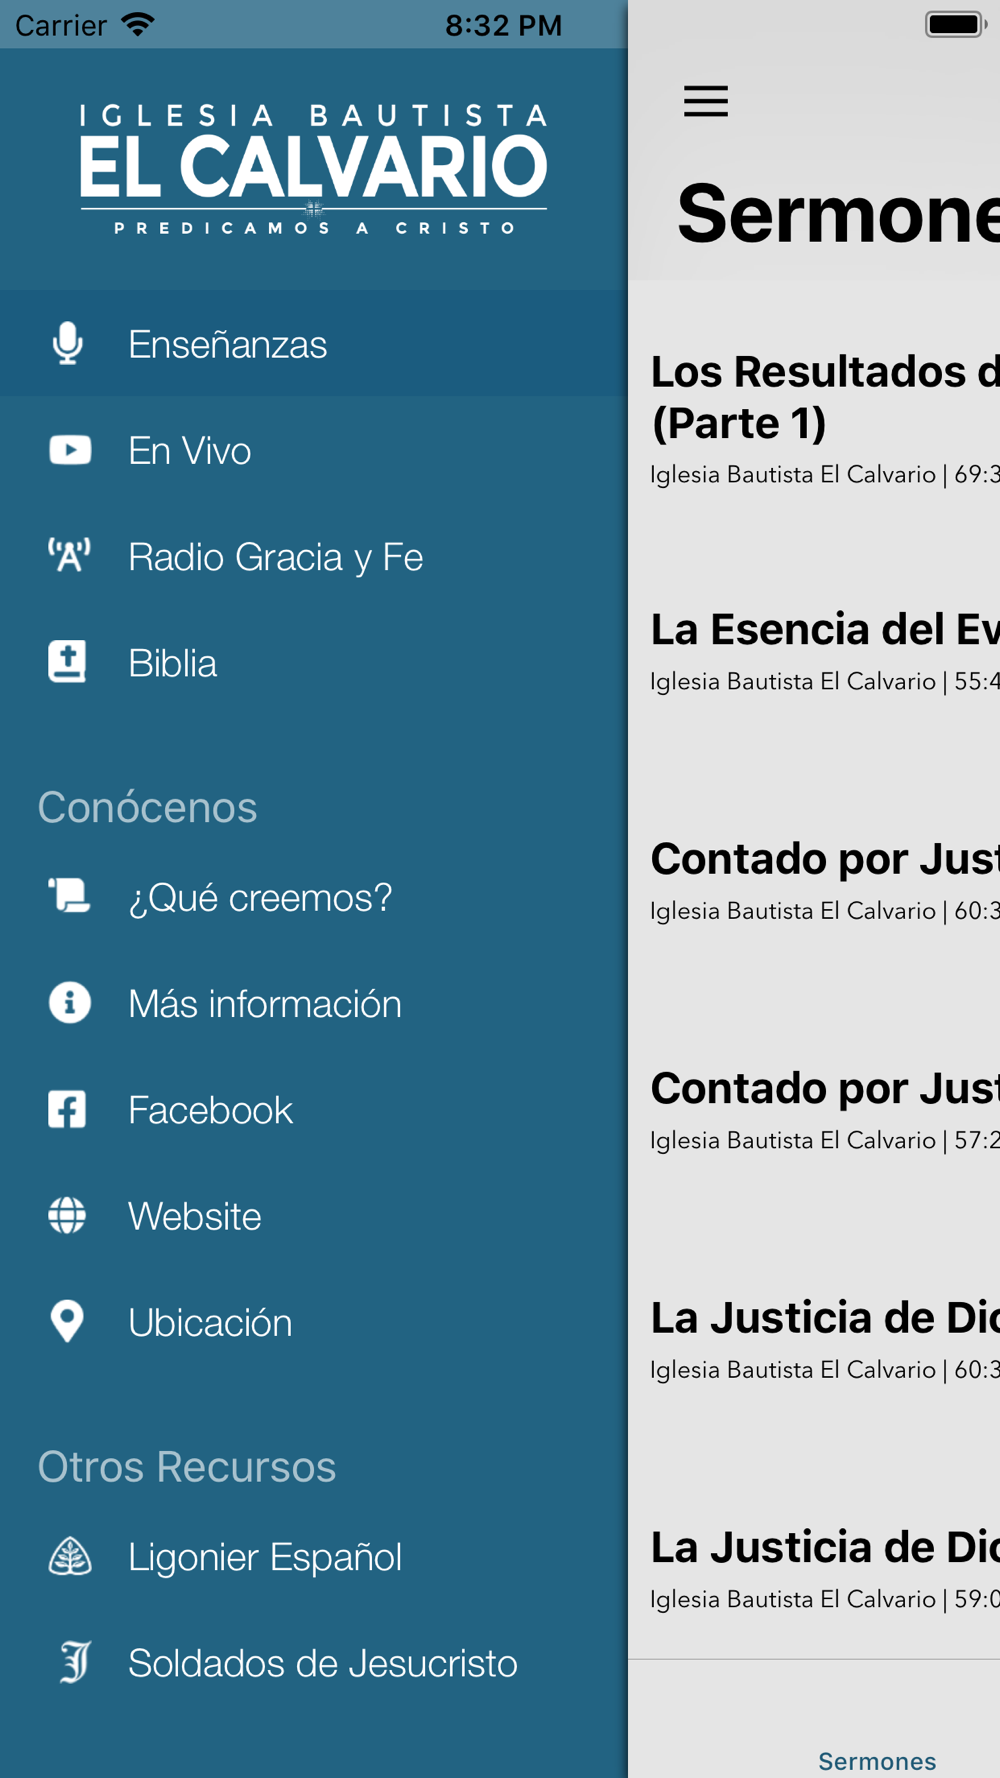Tap the gothic J icon for Soldados de Jesucristo
This screenshot has width=1000, height=1778.
click(75, 1662)
